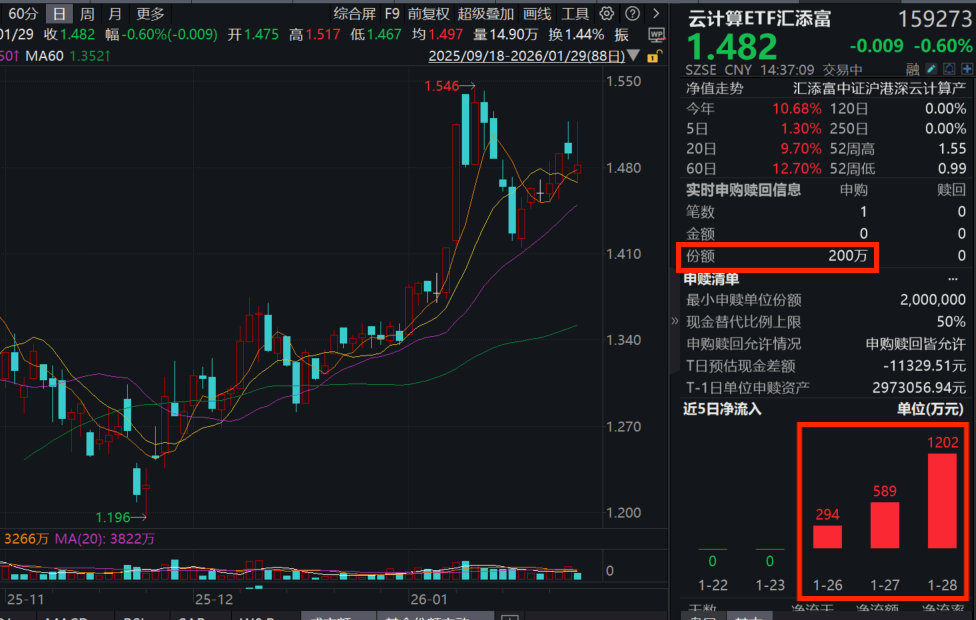Open the date range dropdown arrow

[x=633, y=56]
